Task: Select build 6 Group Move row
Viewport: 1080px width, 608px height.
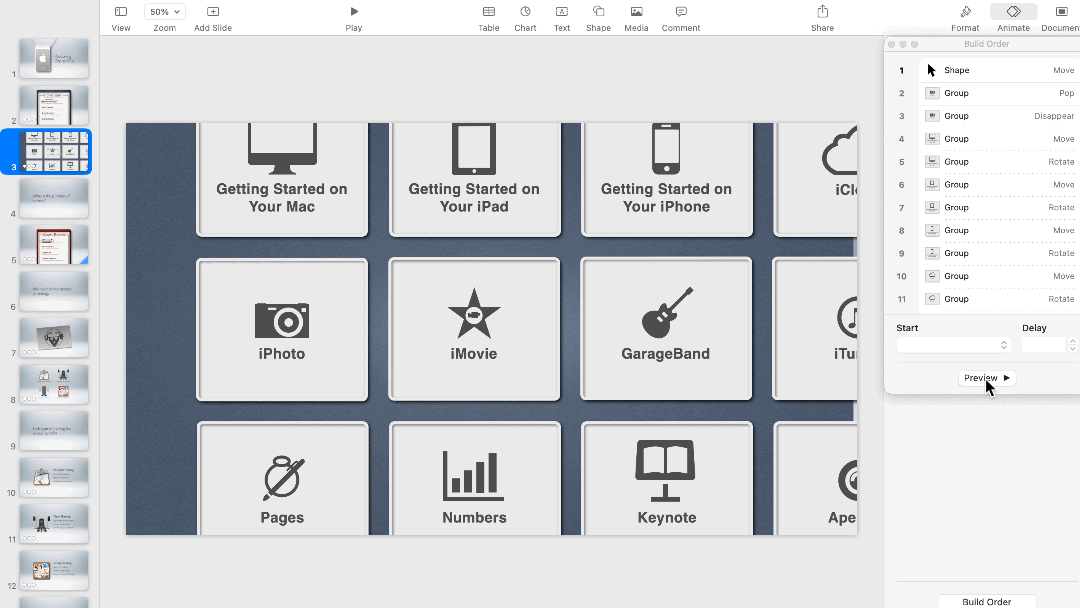Action: 999,185
